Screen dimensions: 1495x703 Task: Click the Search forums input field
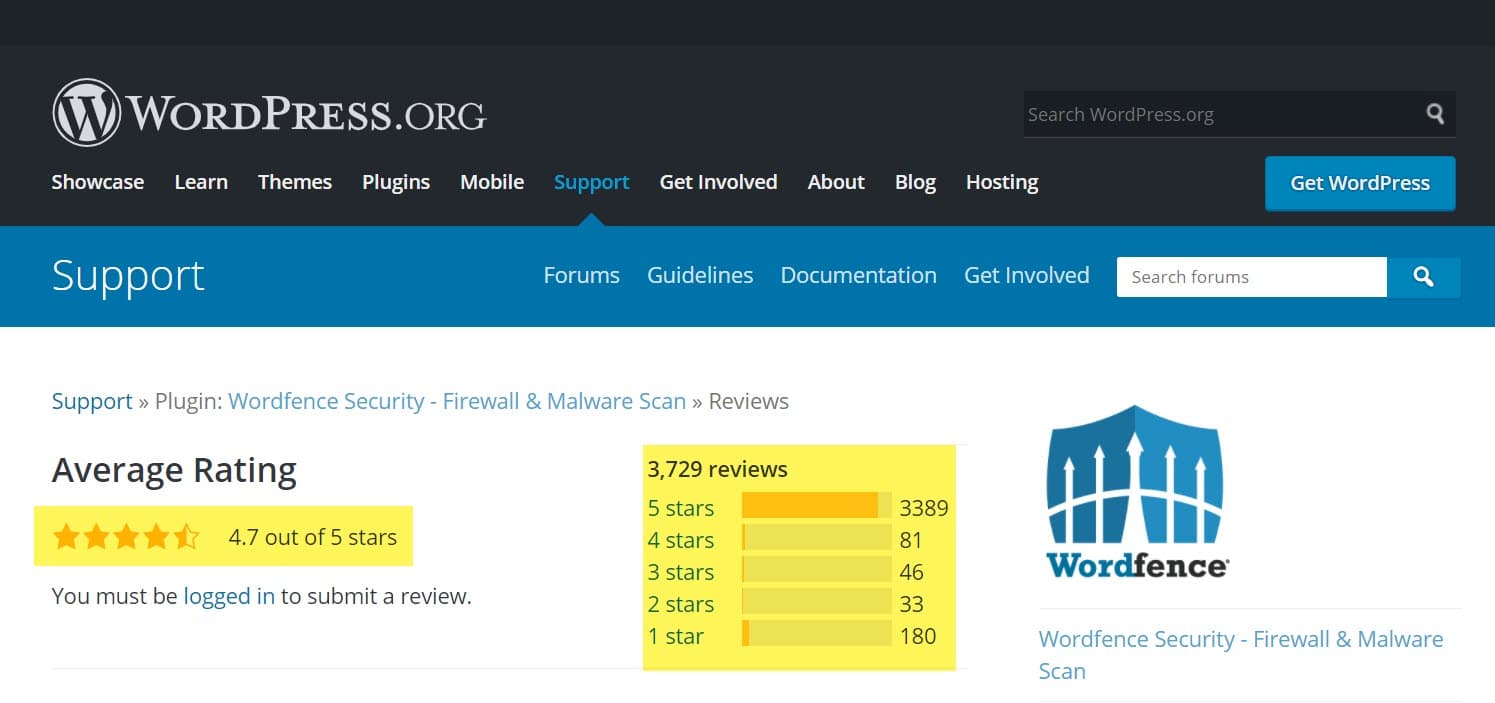tap(1250, 277)
